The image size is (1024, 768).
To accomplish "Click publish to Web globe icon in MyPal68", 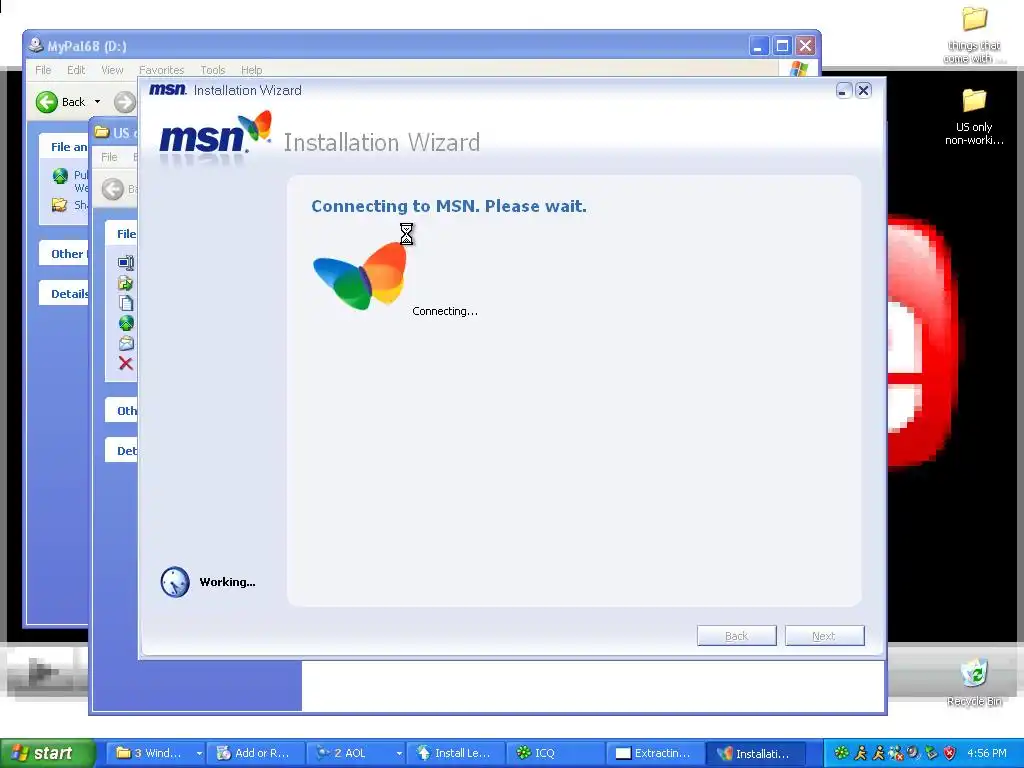I will (60, 176).
